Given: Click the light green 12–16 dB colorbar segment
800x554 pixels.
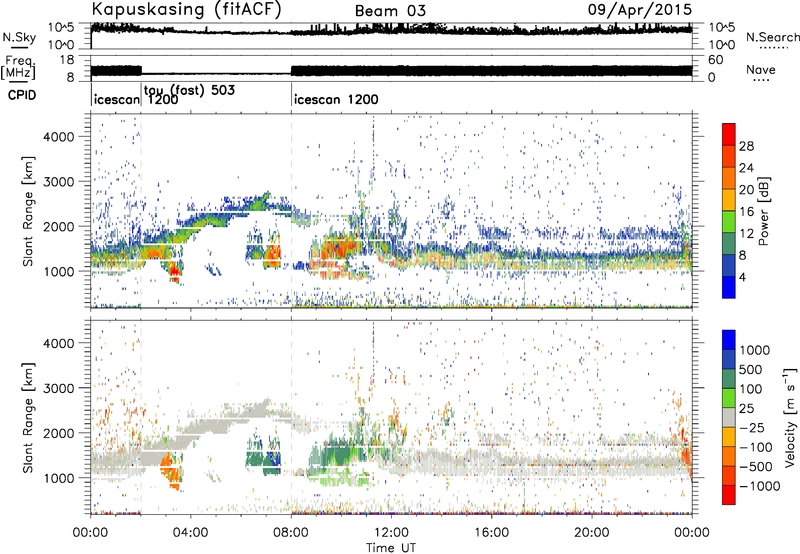Looking at the screenshot, I should (729, 221).
